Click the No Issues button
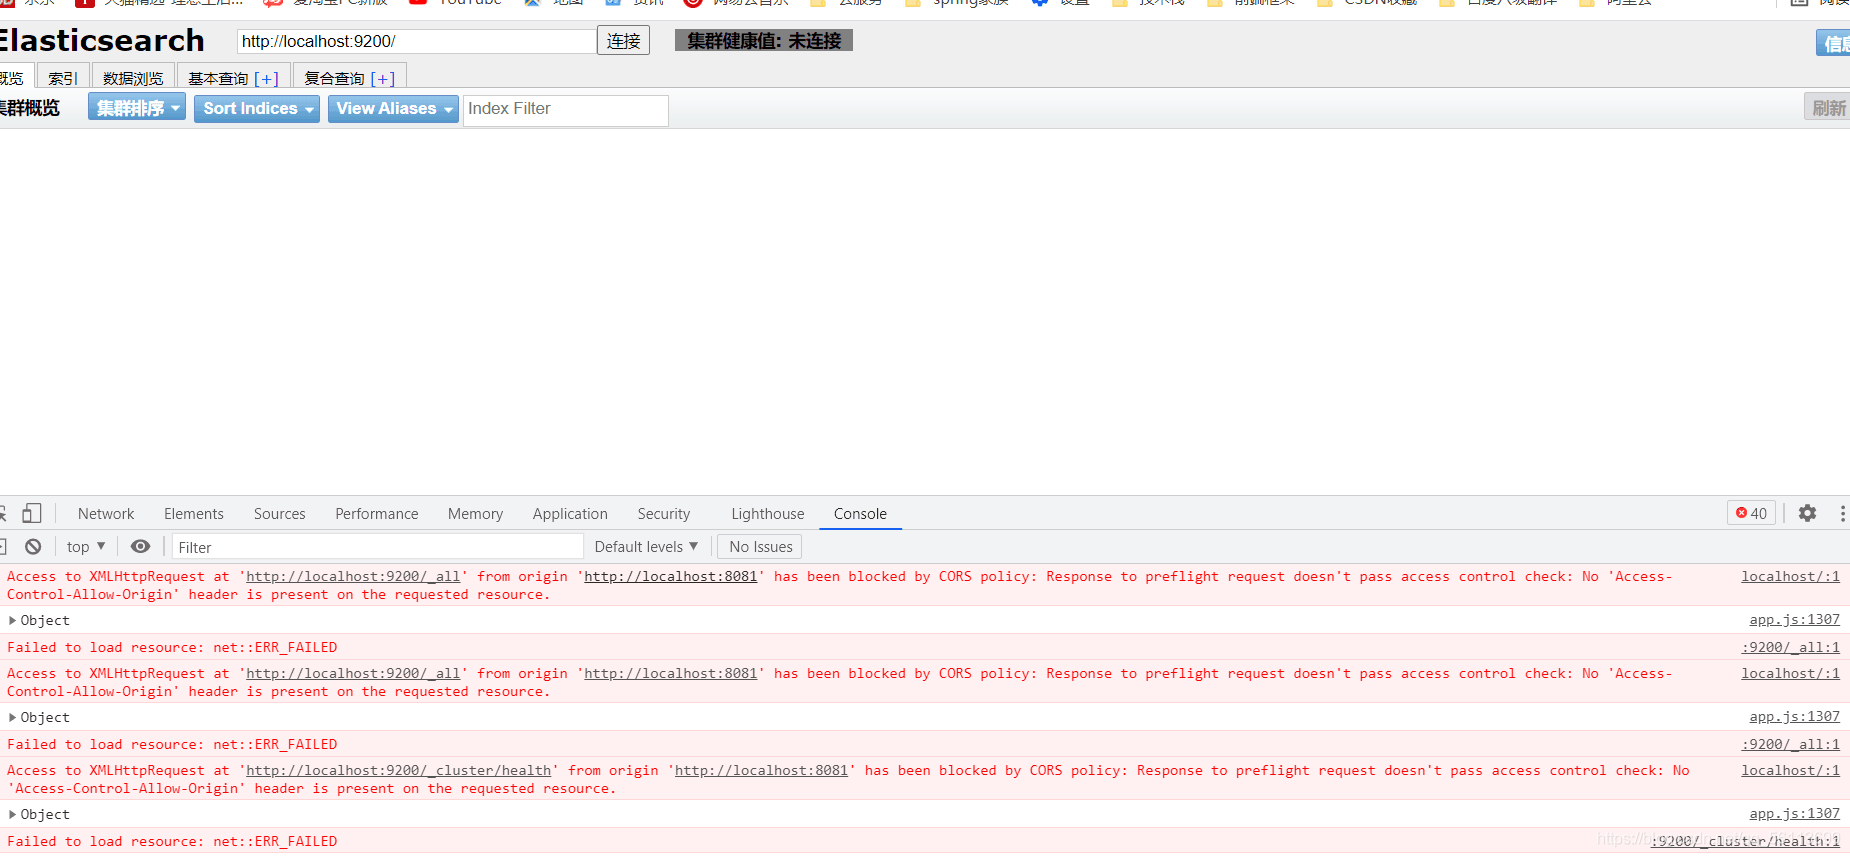 (760, 546)
